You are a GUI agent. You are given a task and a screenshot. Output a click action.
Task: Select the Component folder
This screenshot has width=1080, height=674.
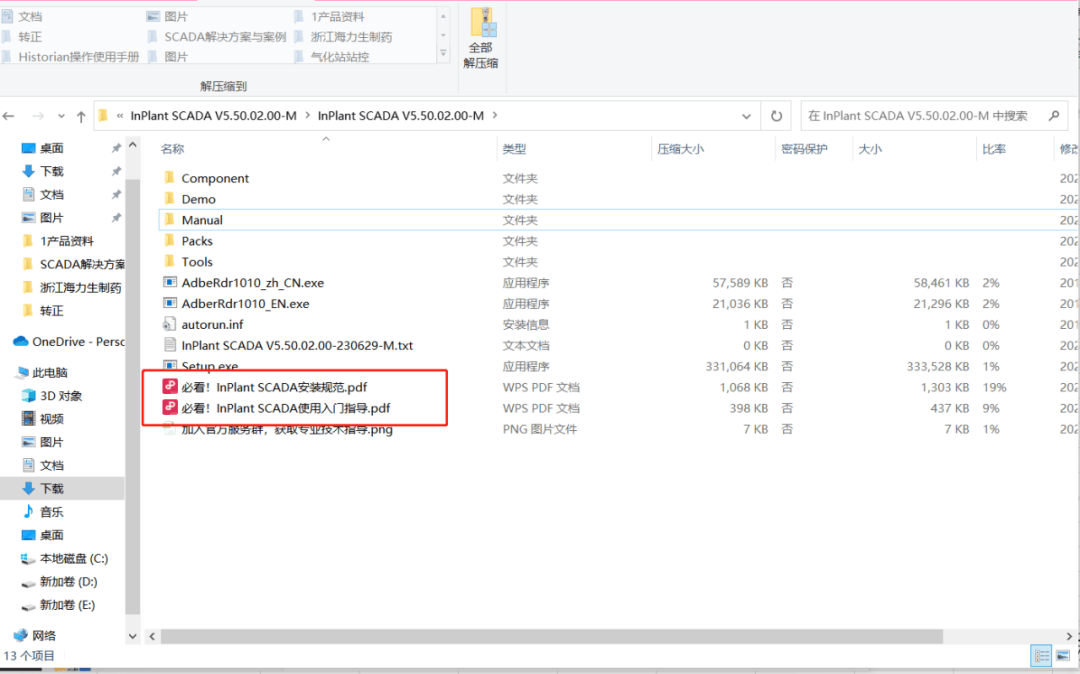click(x=215, y=178)
